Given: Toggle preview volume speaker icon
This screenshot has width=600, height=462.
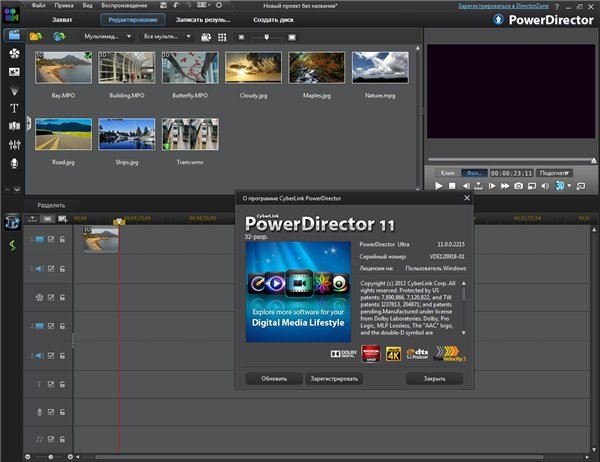Looking at the screenshot, I should point(545,186).
